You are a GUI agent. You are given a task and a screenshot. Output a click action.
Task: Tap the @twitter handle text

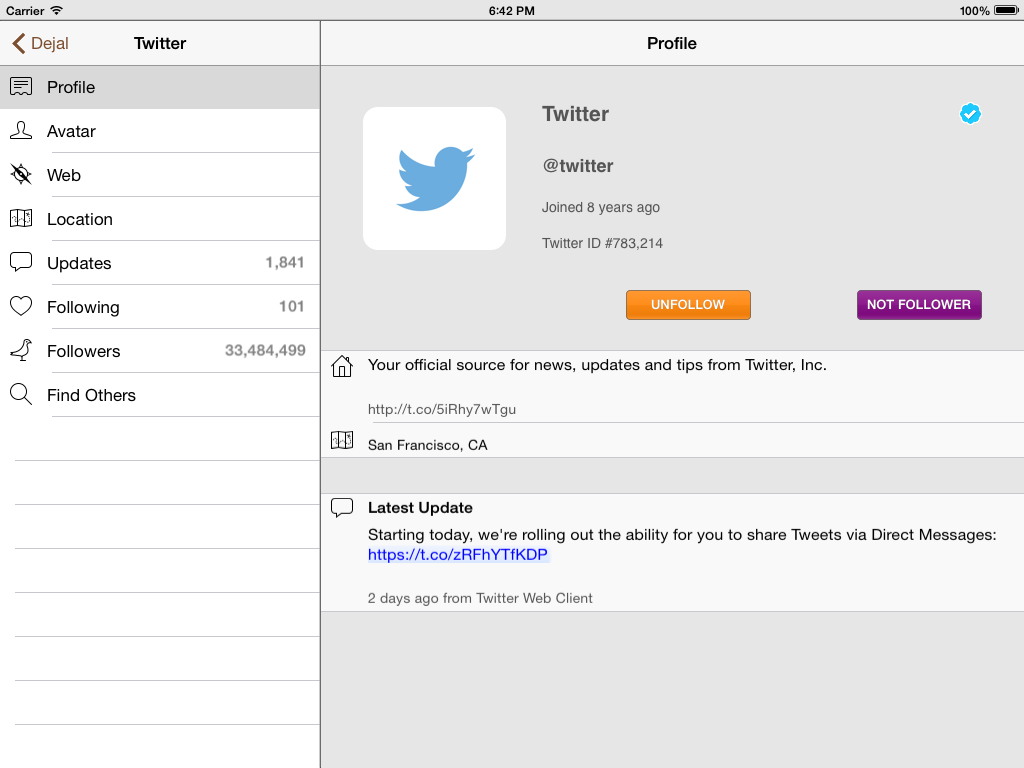[x=578, y=166]
